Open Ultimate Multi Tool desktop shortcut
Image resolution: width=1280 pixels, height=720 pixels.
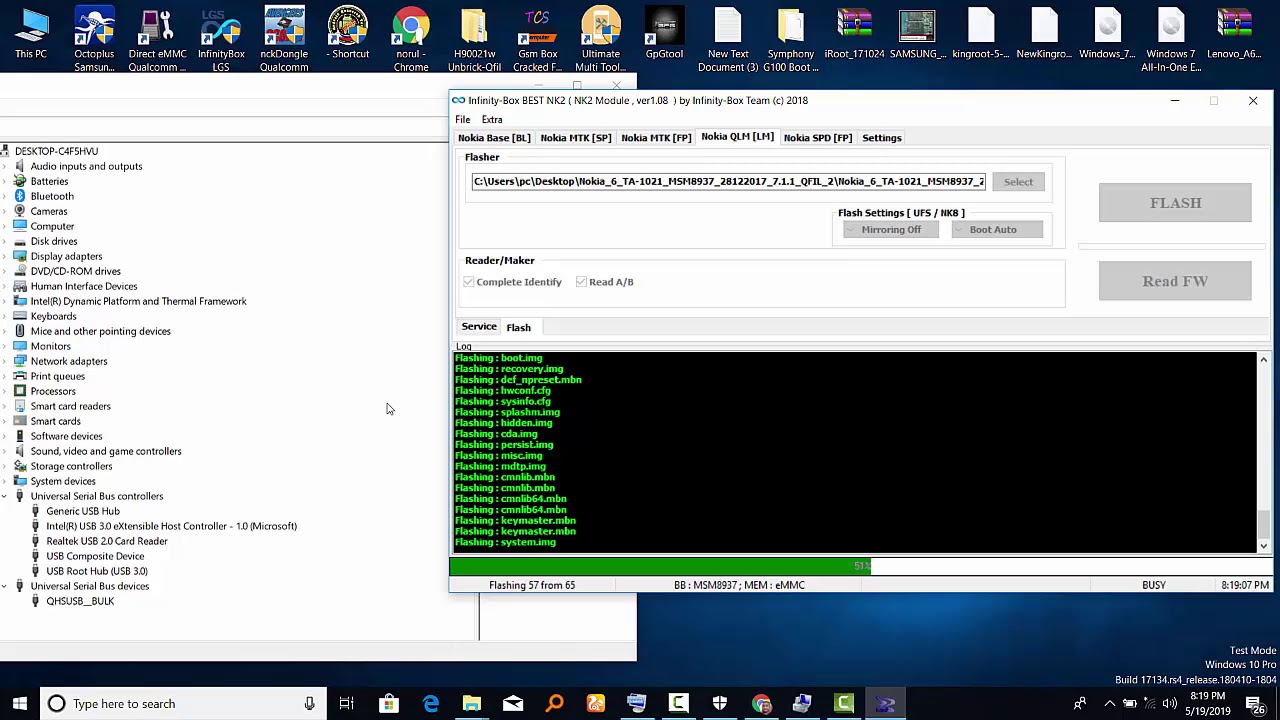click(x=600, y=40)
